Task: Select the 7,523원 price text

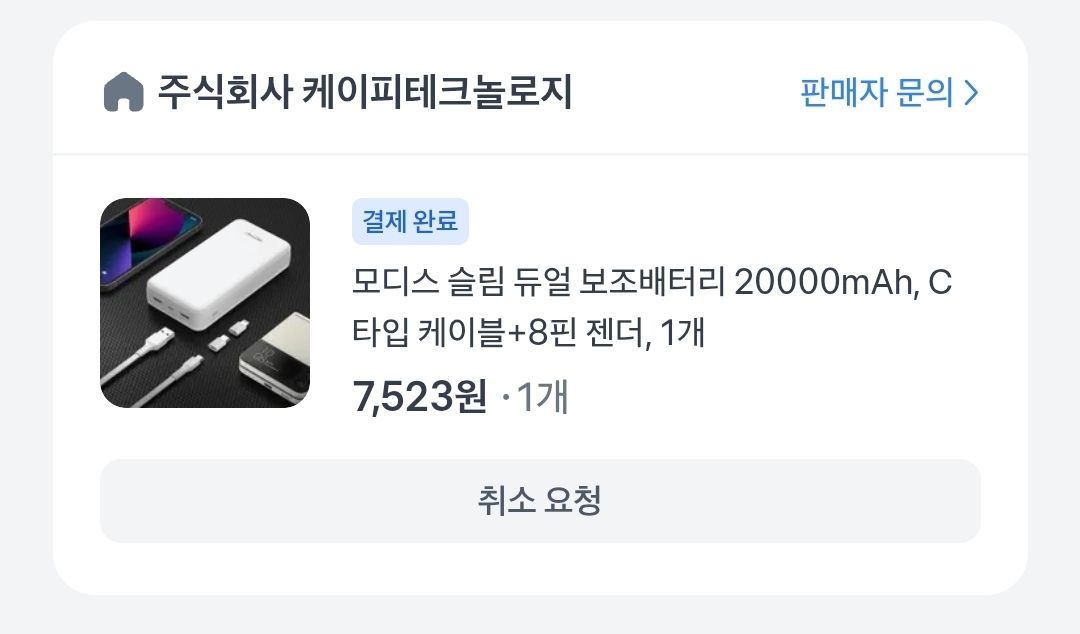Action: pos(419,397)
